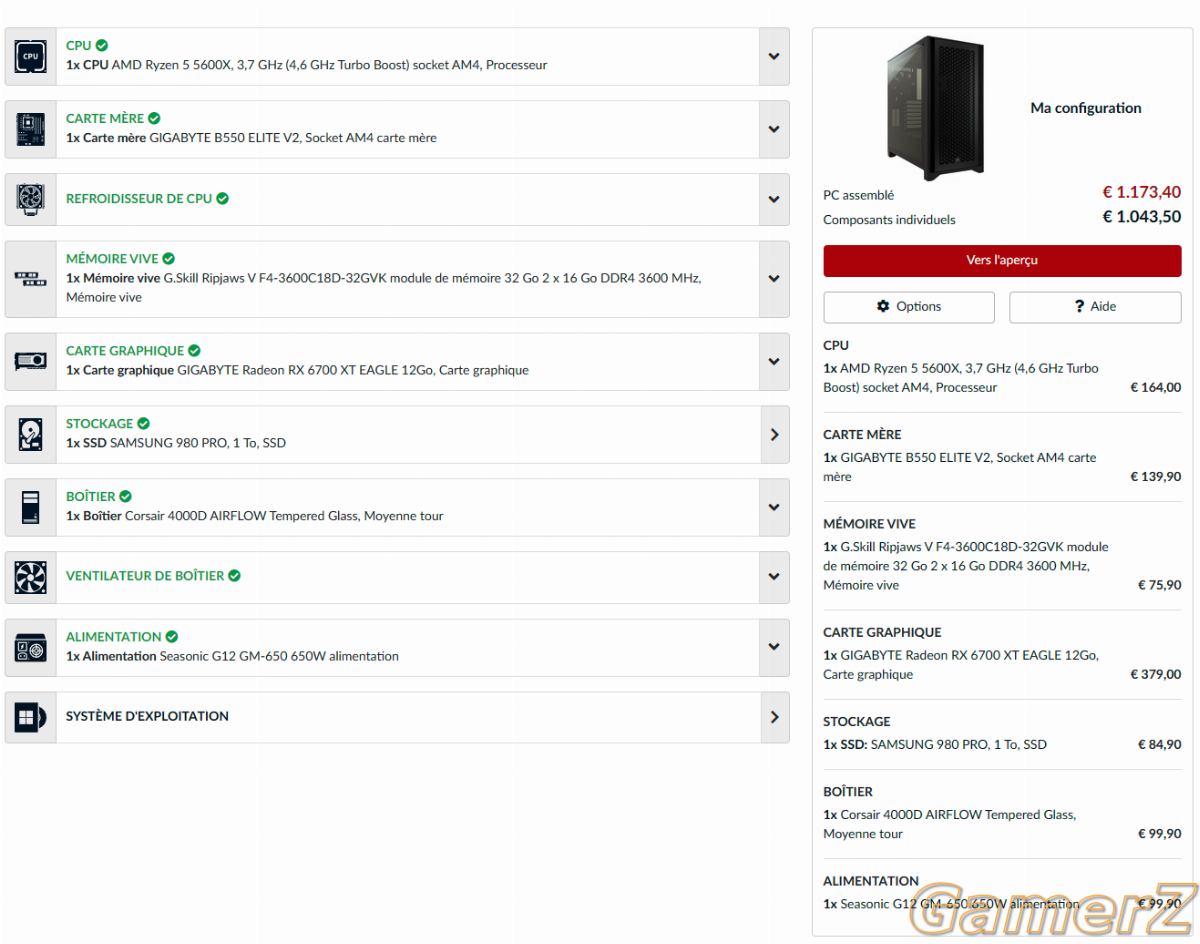This screenshot has width=1200, height=944.
Task: Click the hard drive storage icon
Action: (x=30, y=434)
